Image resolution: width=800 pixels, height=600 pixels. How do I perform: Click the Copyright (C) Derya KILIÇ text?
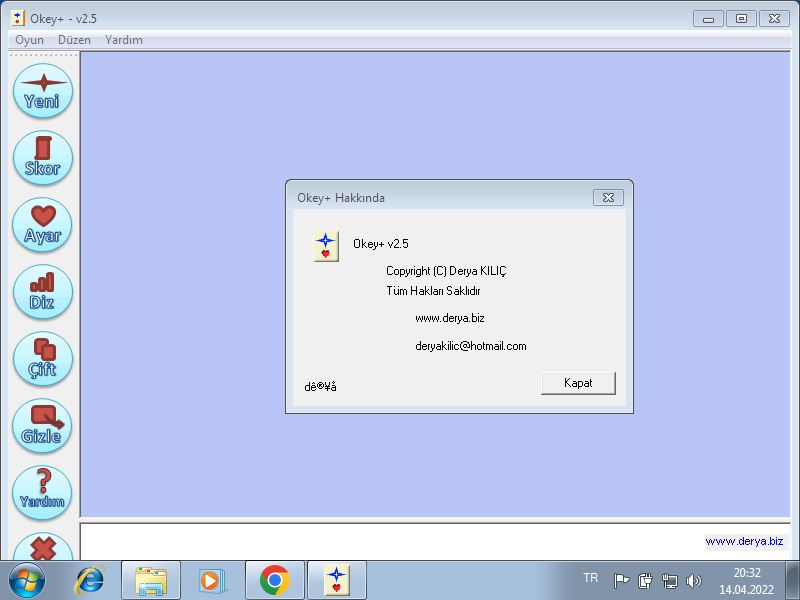tap(446, 271)
